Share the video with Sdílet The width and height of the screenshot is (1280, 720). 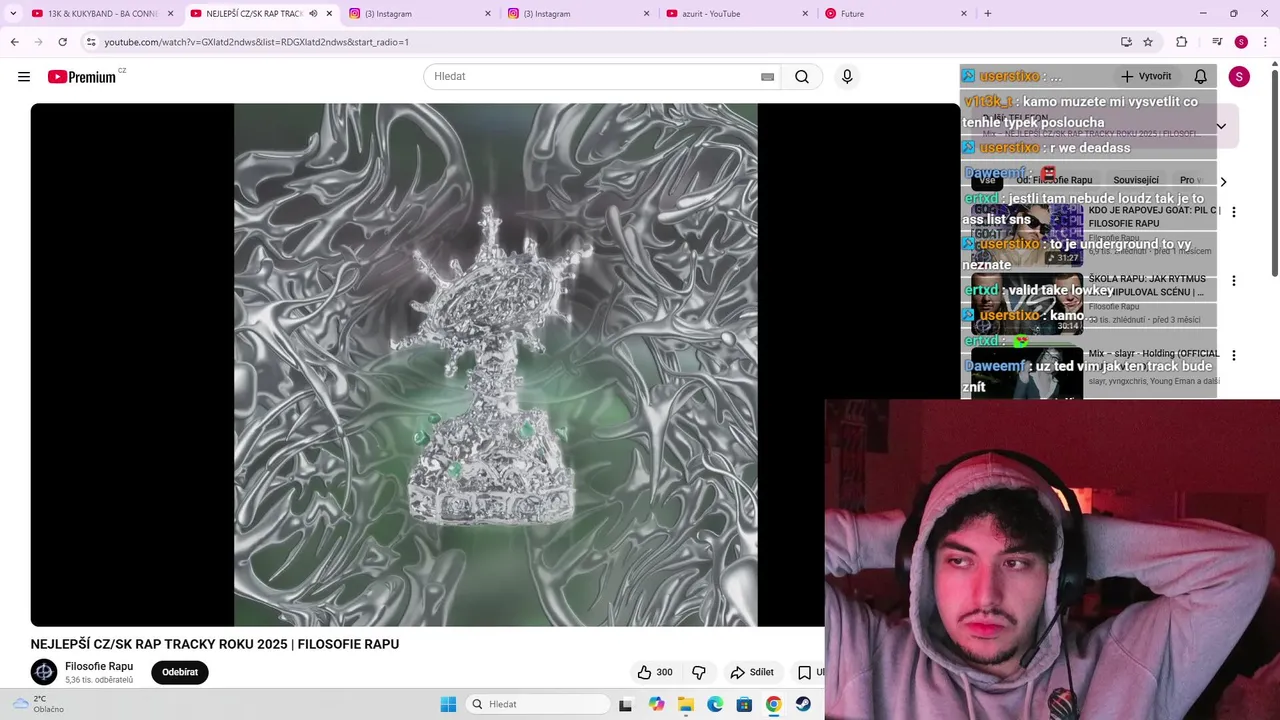coord(752,672)
